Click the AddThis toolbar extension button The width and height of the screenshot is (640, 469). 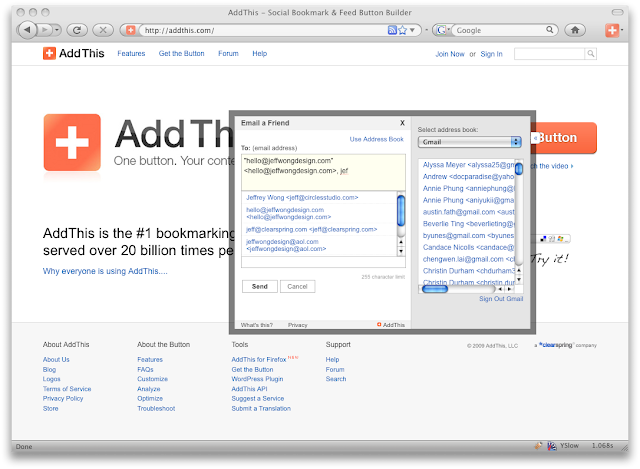click(x=612, y=30)
